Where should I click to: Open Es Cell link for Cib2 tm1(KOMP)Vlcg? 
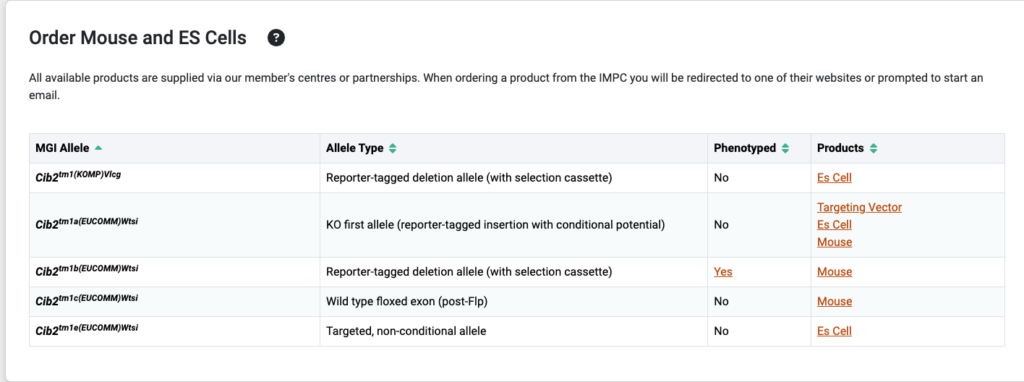[834, 178]
